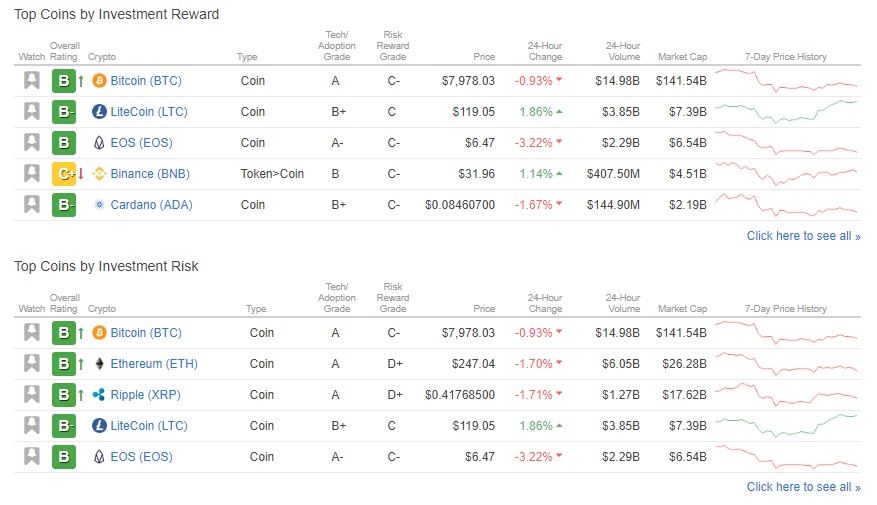Image resolution: width=877 pixels, height=505 pixels.
Task: Open Bitcoin (BTC) link in Reward table
Action: [146, 81]
